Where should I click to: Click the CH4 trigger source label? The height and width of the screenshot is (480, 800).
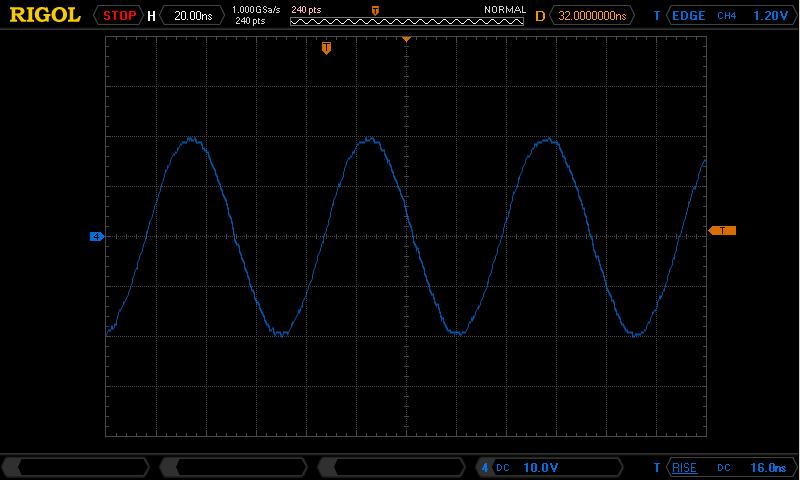[x=727, y=16]
